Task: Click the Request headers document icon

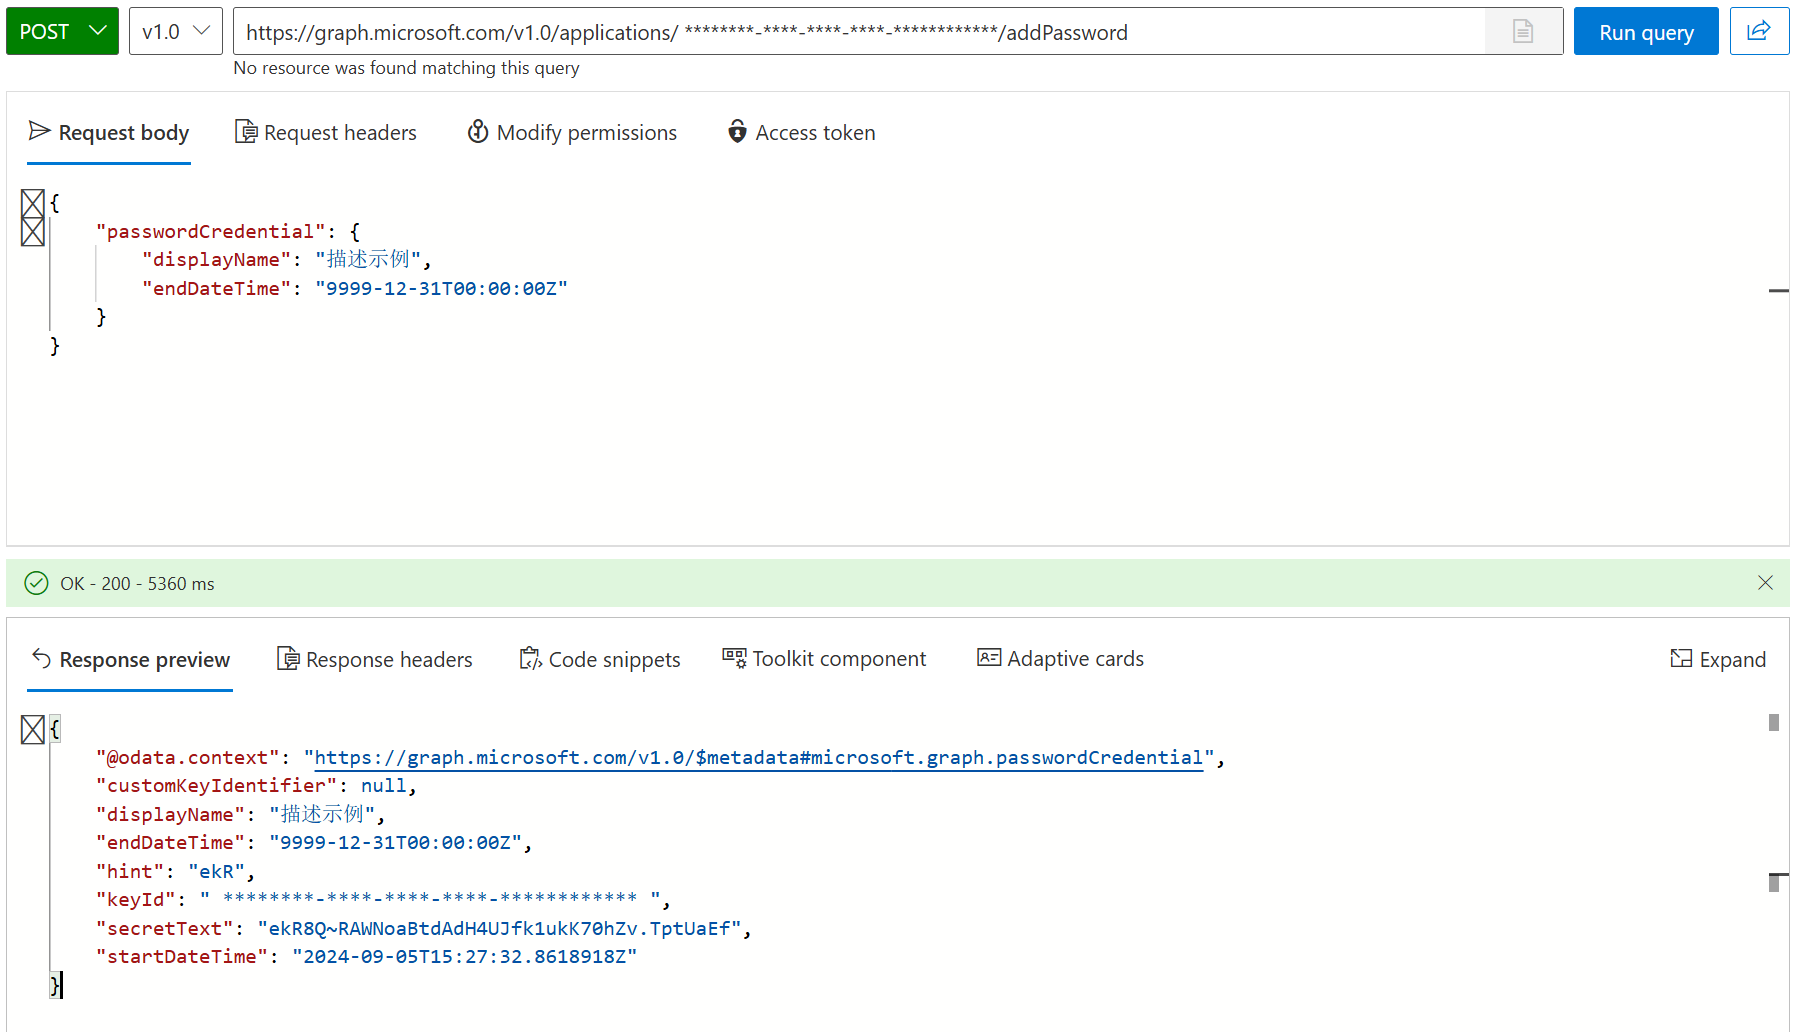Action: 246,132
